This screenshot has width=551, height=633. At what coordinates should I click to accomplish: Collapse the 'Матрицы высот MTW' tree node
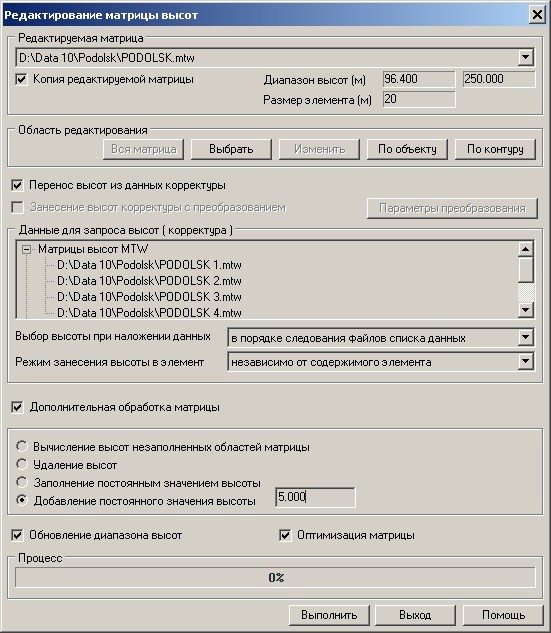[x=27, y=249]
